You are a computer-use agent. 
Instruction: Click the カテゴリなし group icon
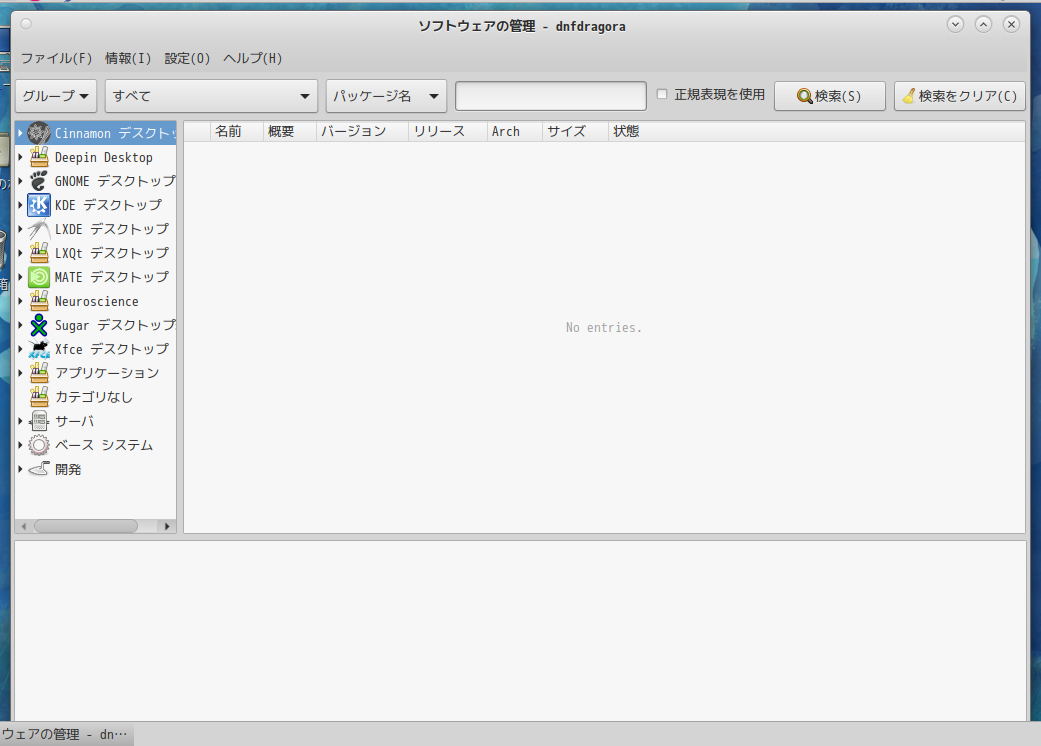click(x=39, y=396)
